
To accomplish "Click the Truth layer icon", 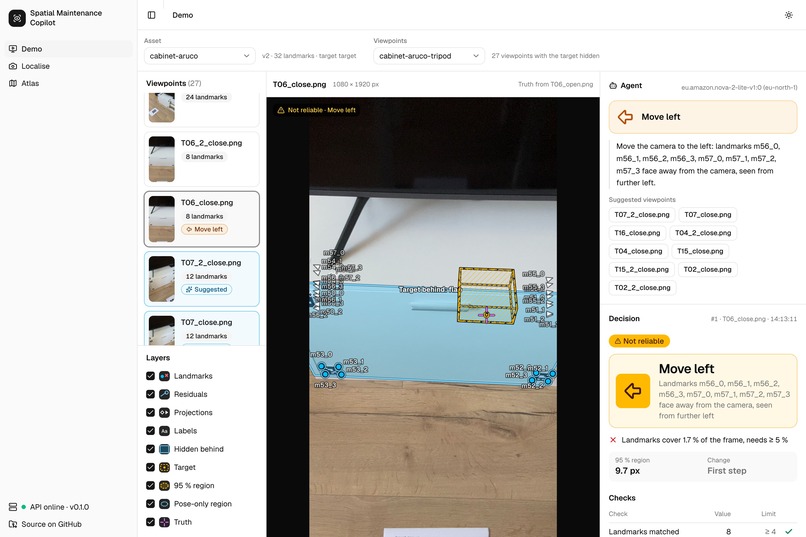I will click(x=164, y=522).
